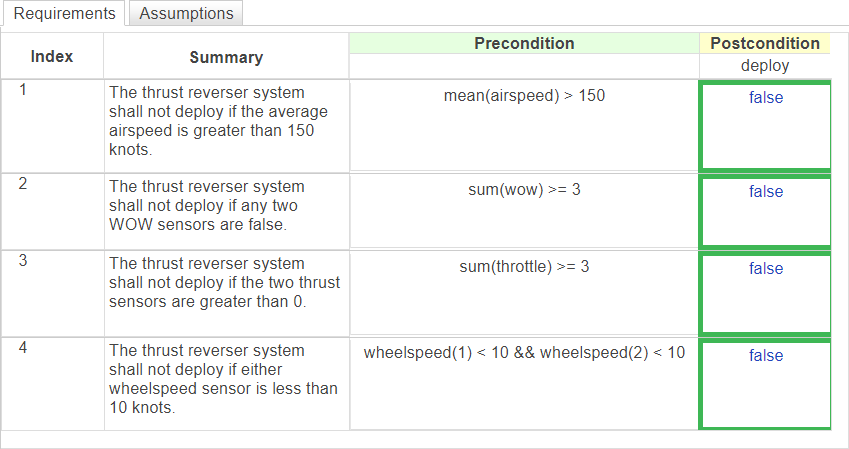Switch to the Assumptions tab

(x=186, y=13)
